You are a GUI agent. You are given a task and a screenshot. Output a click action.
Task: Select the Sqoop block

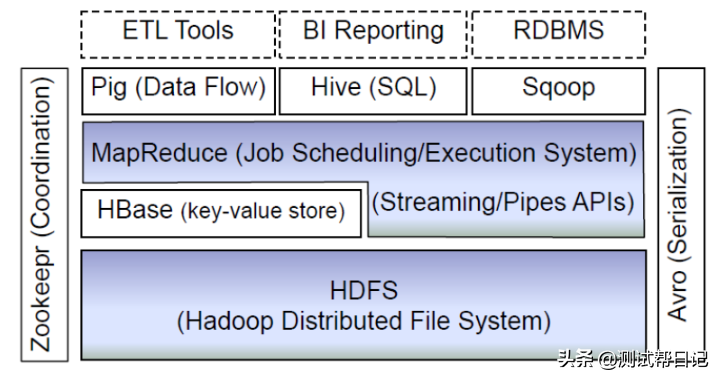(559, 91)
